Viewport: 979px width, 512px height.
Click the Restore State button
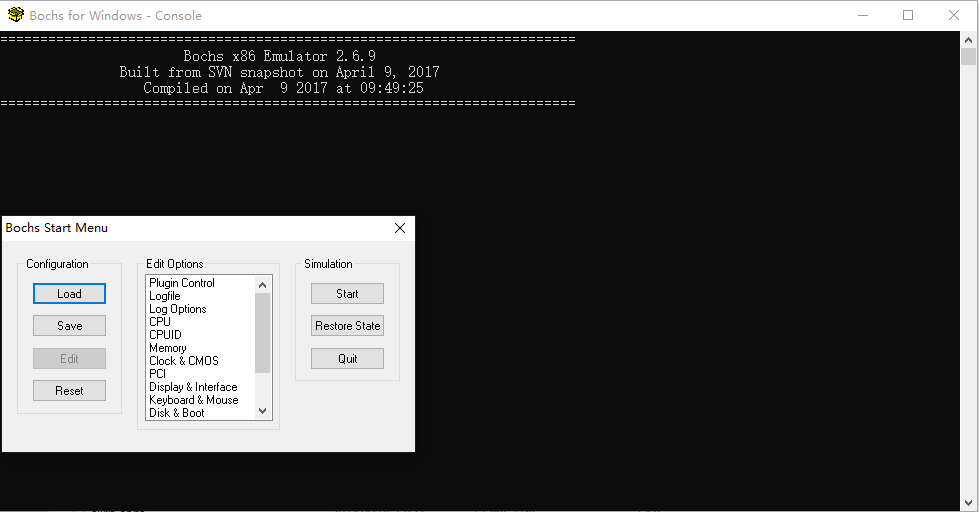pos(347,326)
